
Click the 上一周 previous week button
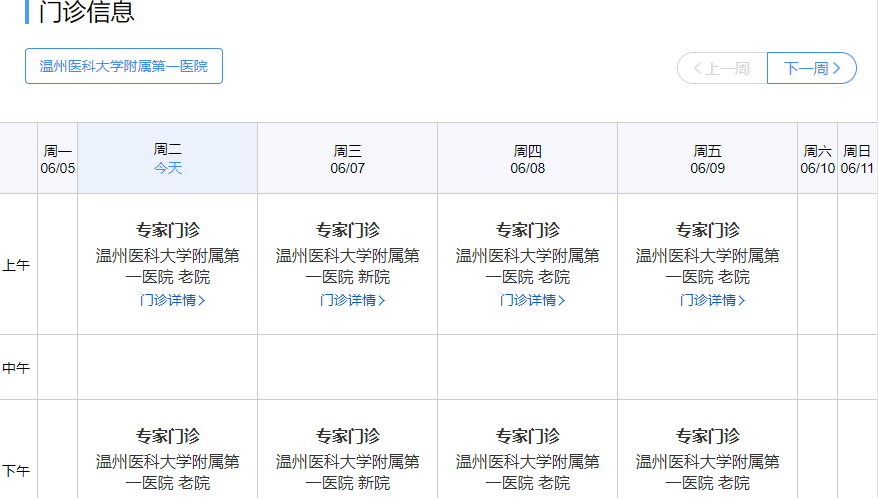[722, 68]
